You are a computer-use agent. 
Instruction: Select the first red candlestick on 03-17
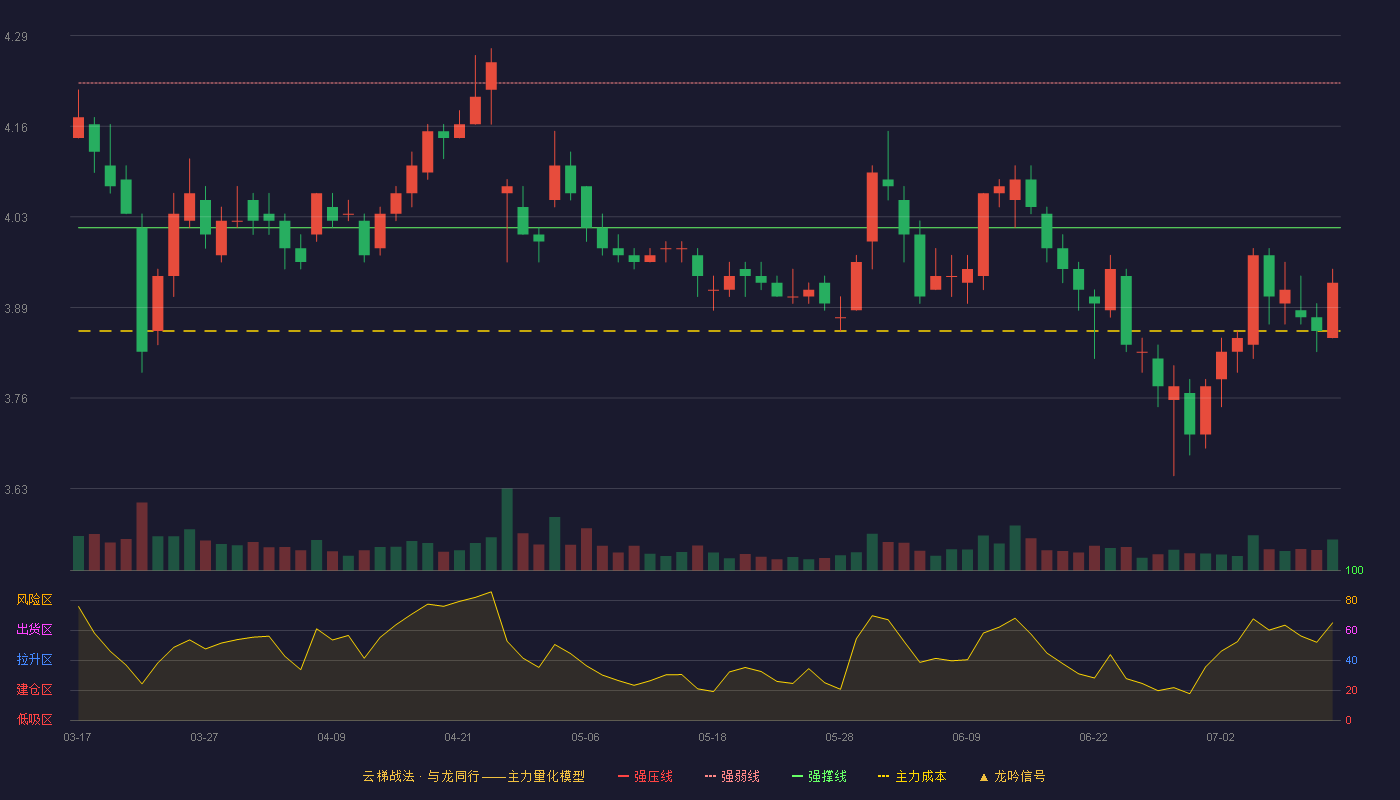coord(78,127)
